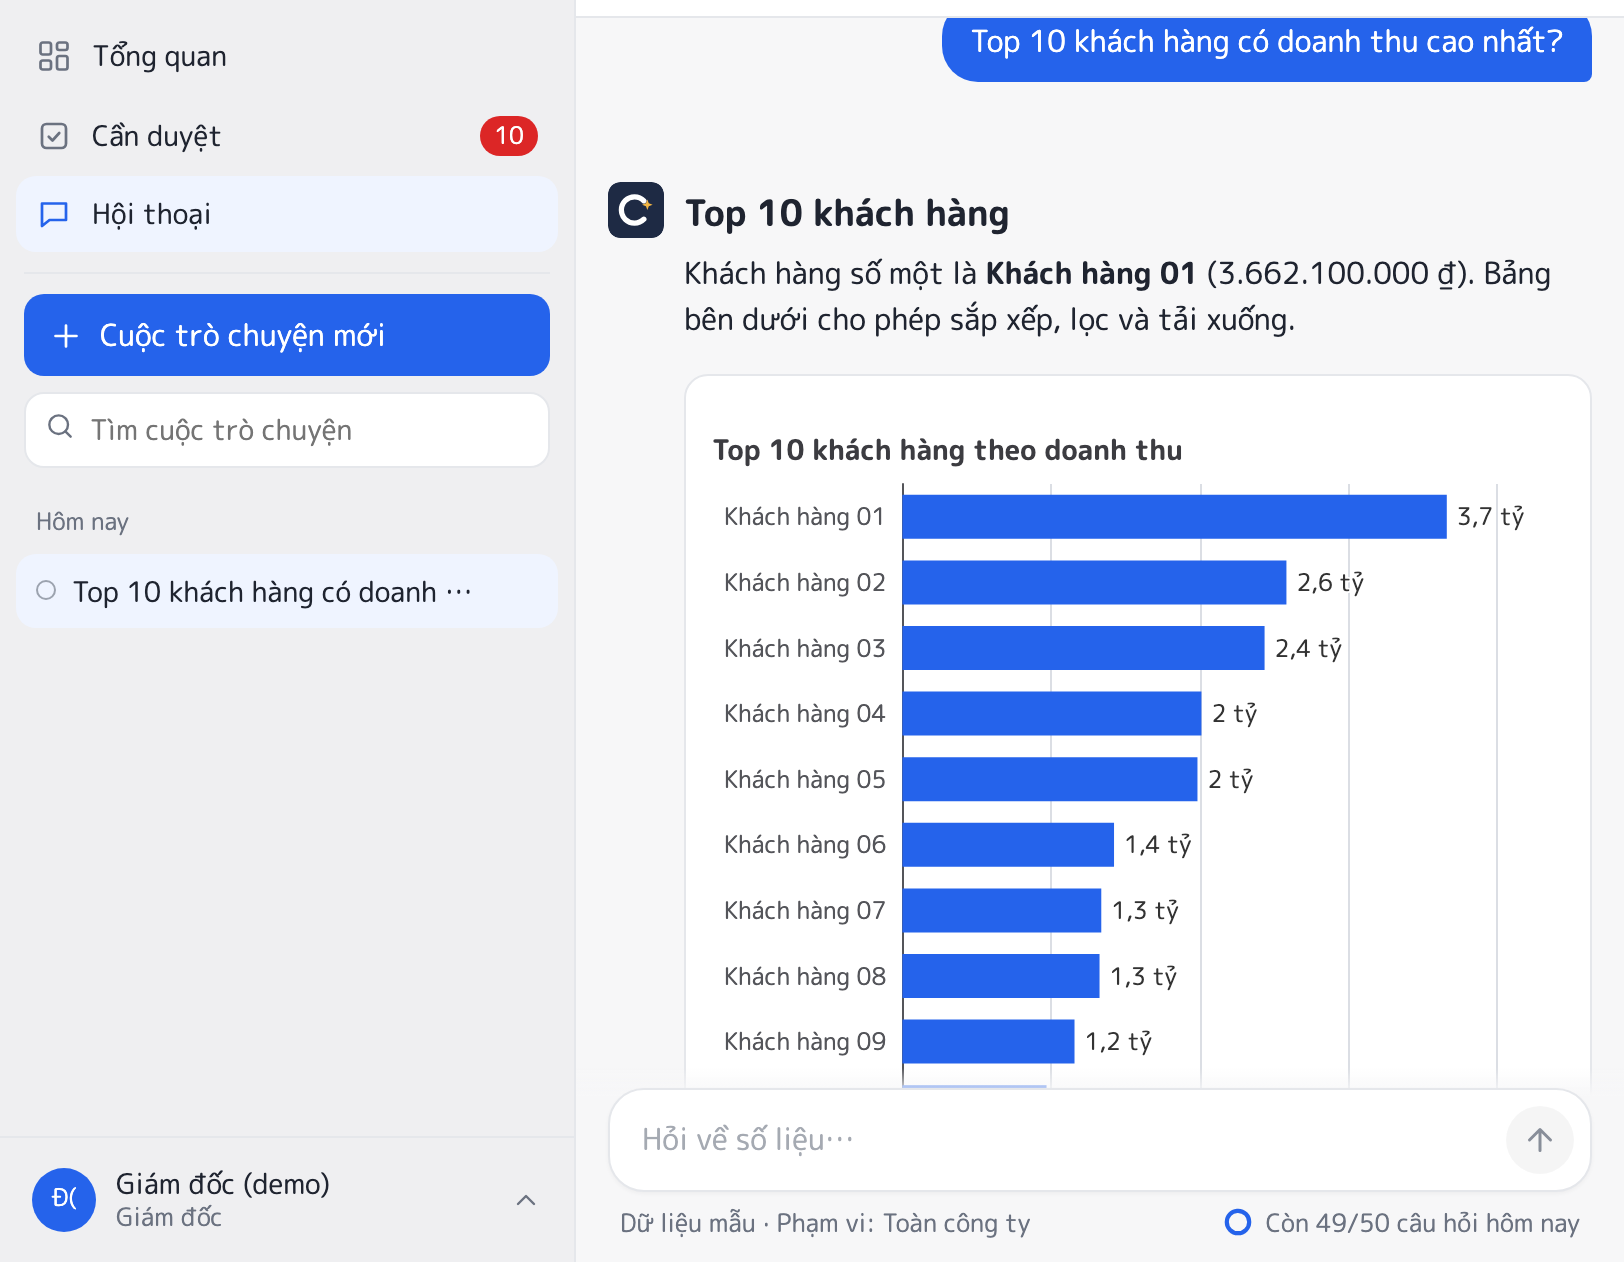Click the circle status icon beside the conversation
This screenshot has width=1624, height=1262.
pos(46,590)
